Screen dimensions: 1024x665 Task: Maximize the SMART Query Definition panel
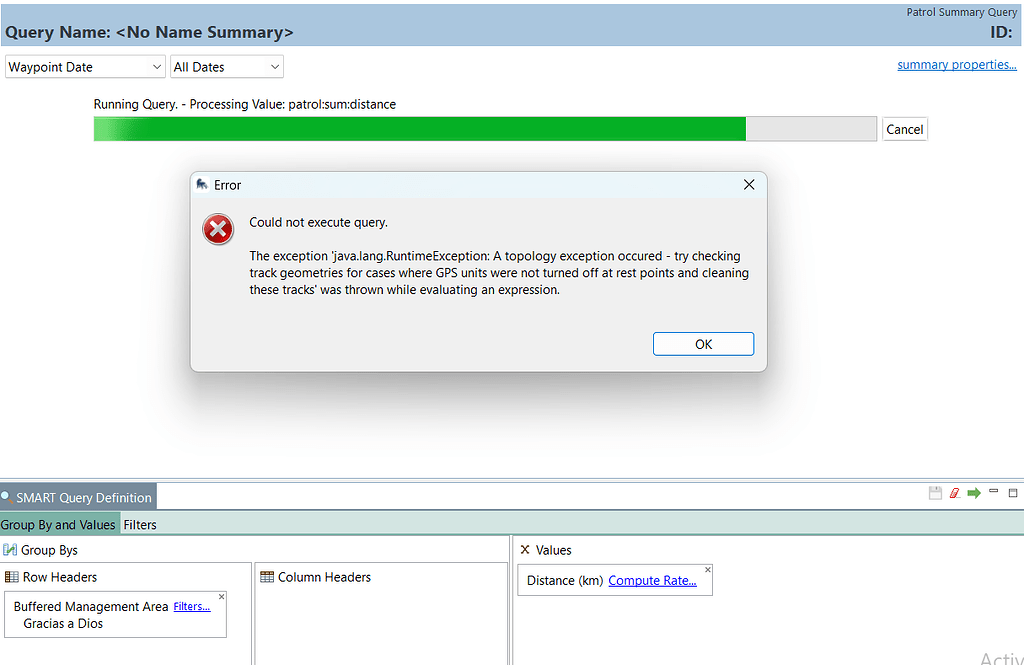point(1011,491)
